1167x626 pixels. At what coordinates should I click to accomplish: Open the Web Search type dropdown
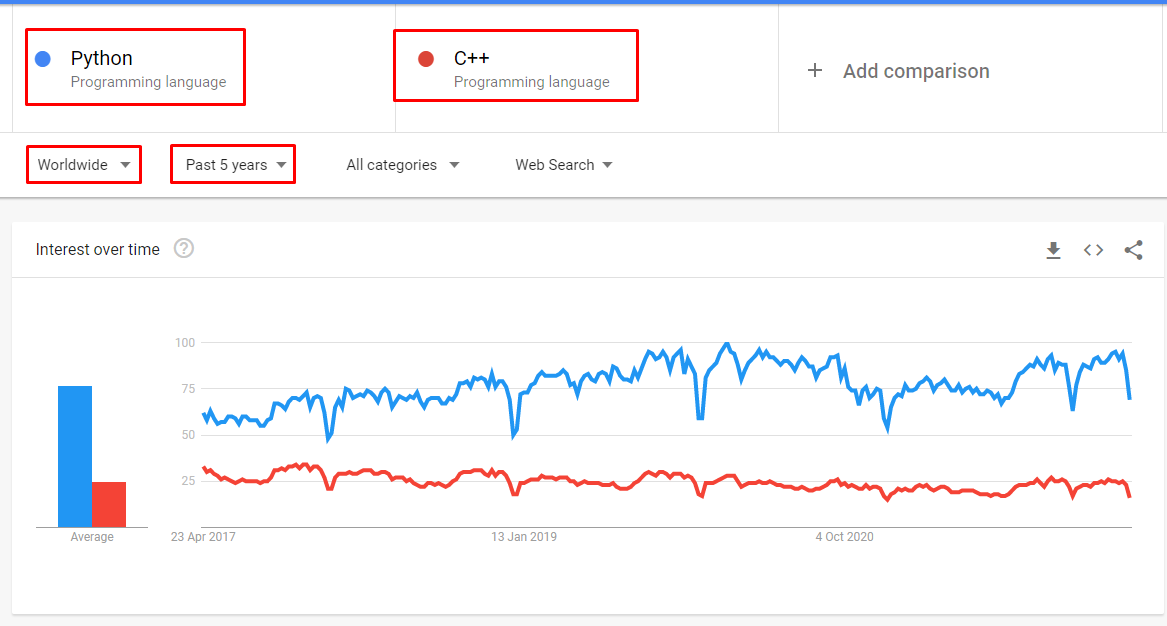(563, 164)
